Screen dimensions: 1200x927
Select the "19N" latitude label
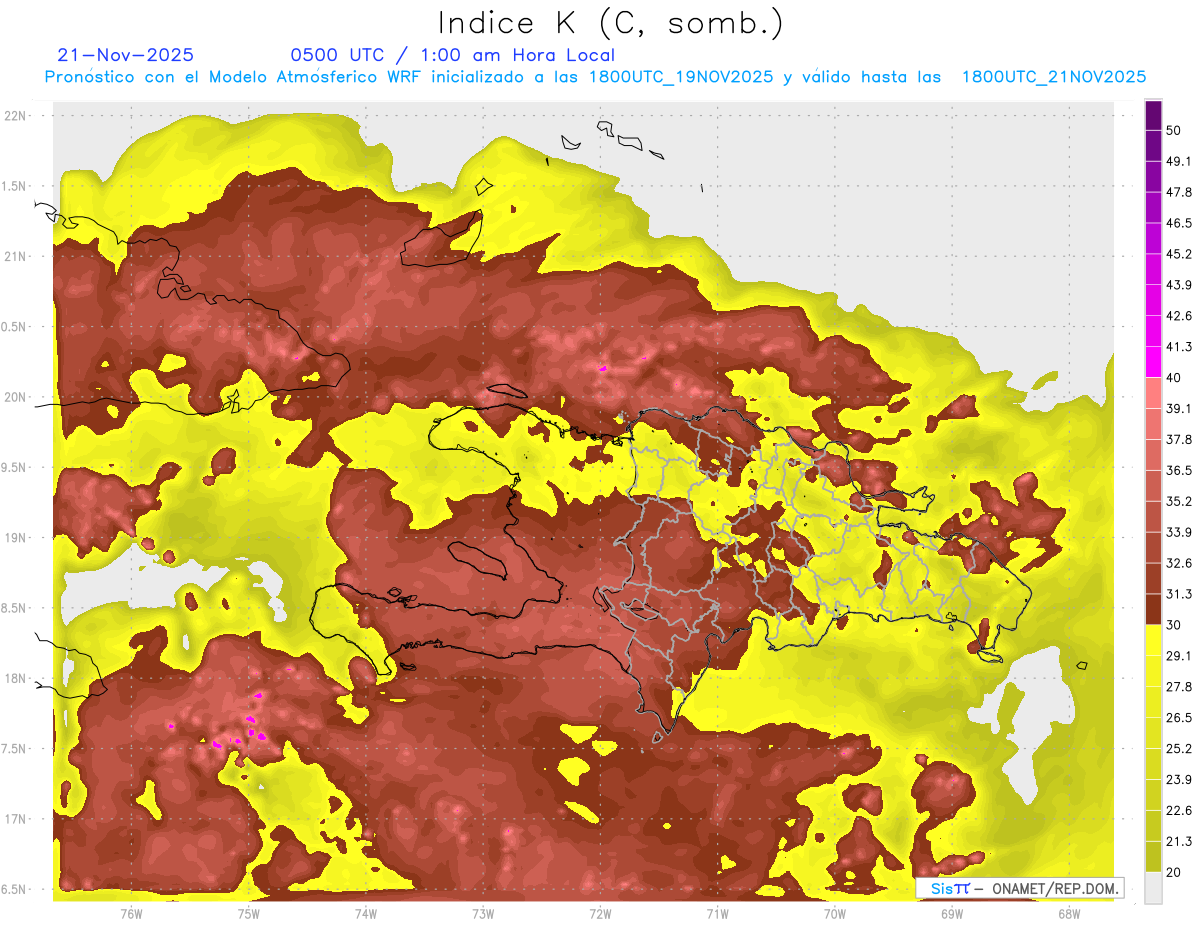tap(16, 538)
